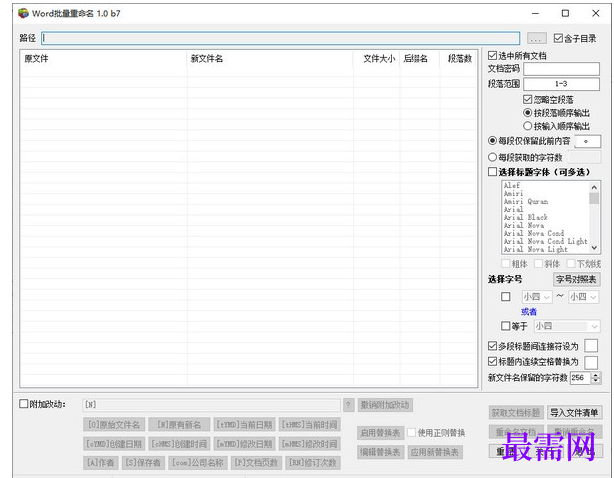
Task: Click the [mYMD]修改日期 tag button
Action: point(244,444)
